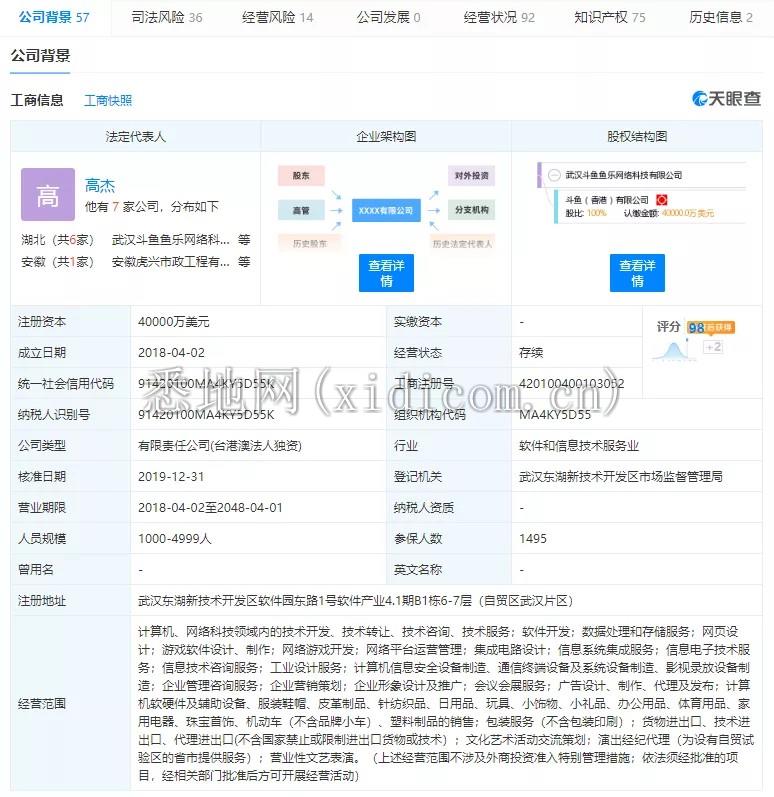
Task: Click the 斗鱼(香港)有限公司 shareholder entry
Action: tap(607, 200)
